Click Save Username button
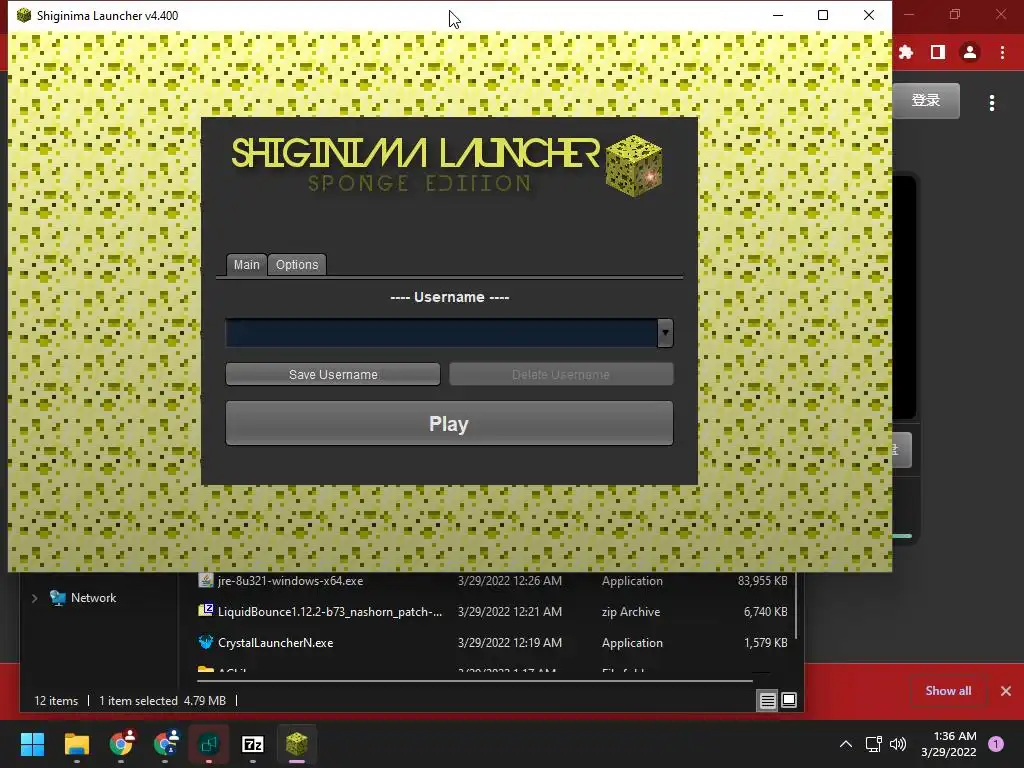Image resolution: width=1024 pixels, height=768 pixels. click(332, 374)
